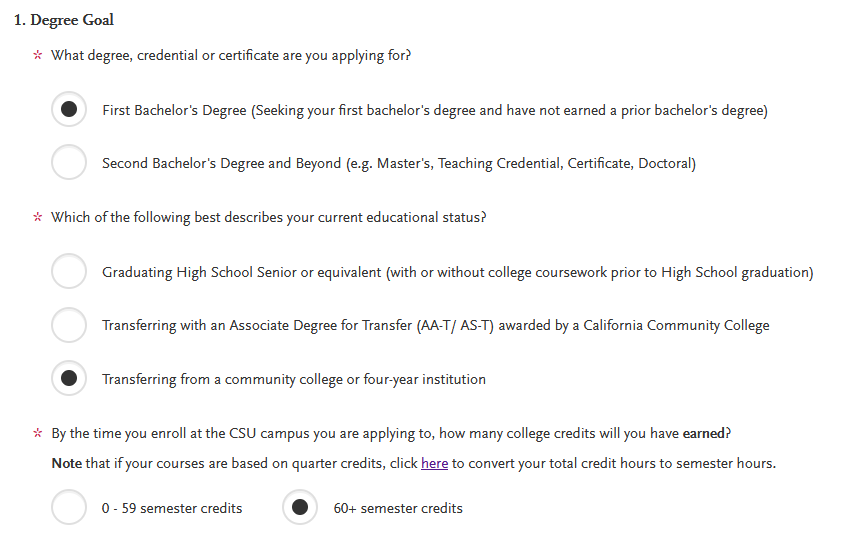Choose the Graduating High School Senior radio circle
The width and height of the screenshot is (843, 539).
coord(69,272)
